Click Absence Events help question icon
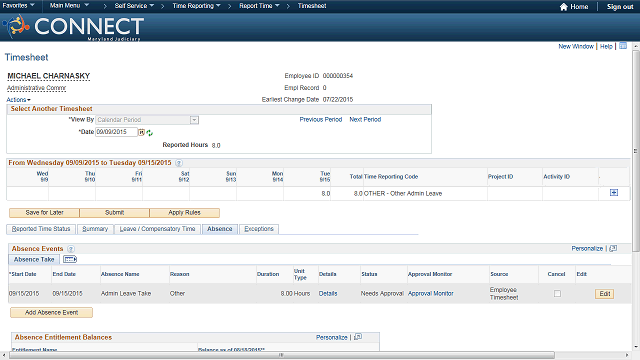This screenshot has height=360, width=640. click(71, 249)
